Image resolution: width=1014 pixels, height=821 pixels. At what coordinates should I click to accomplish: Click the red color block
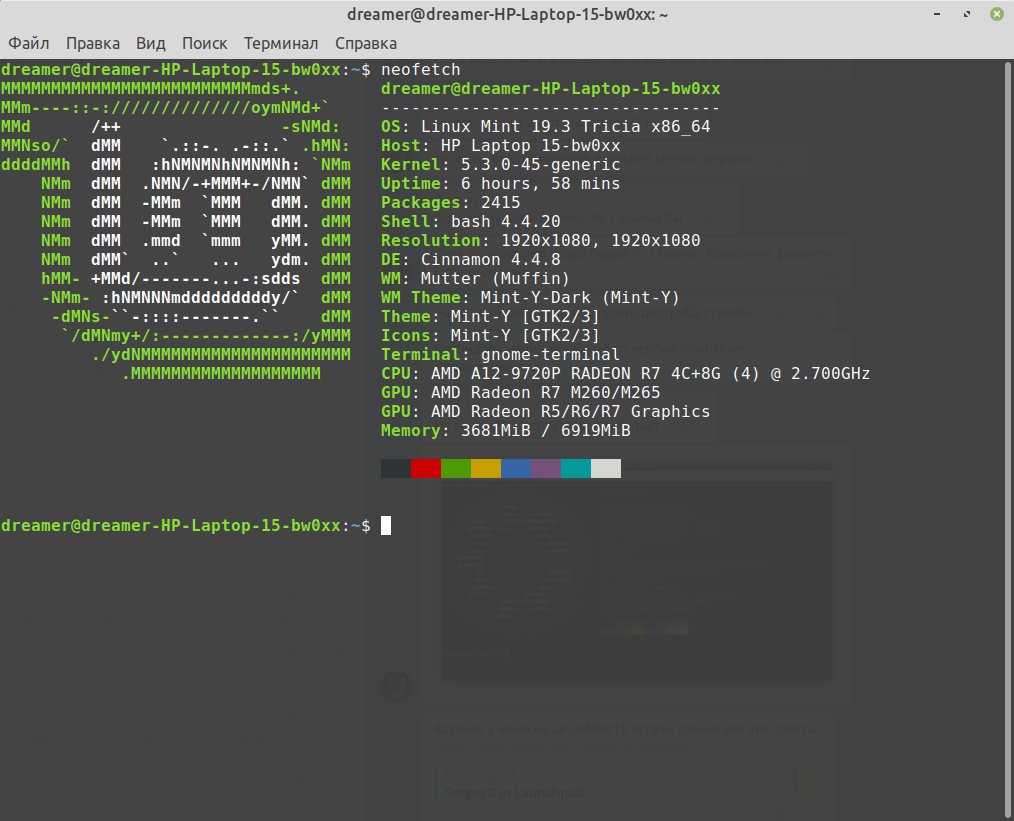pos(426,469)
